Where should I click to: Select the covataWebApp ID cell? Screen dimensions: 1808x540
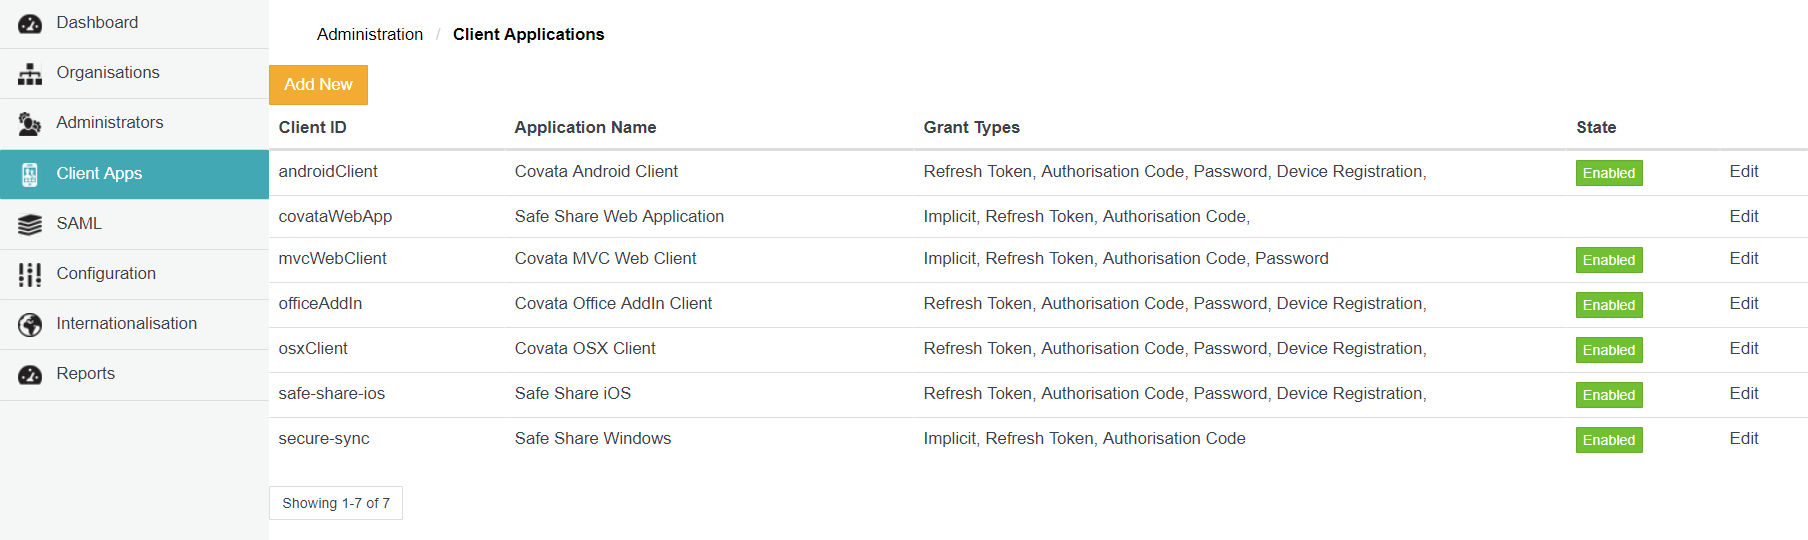tap(335, 217)
